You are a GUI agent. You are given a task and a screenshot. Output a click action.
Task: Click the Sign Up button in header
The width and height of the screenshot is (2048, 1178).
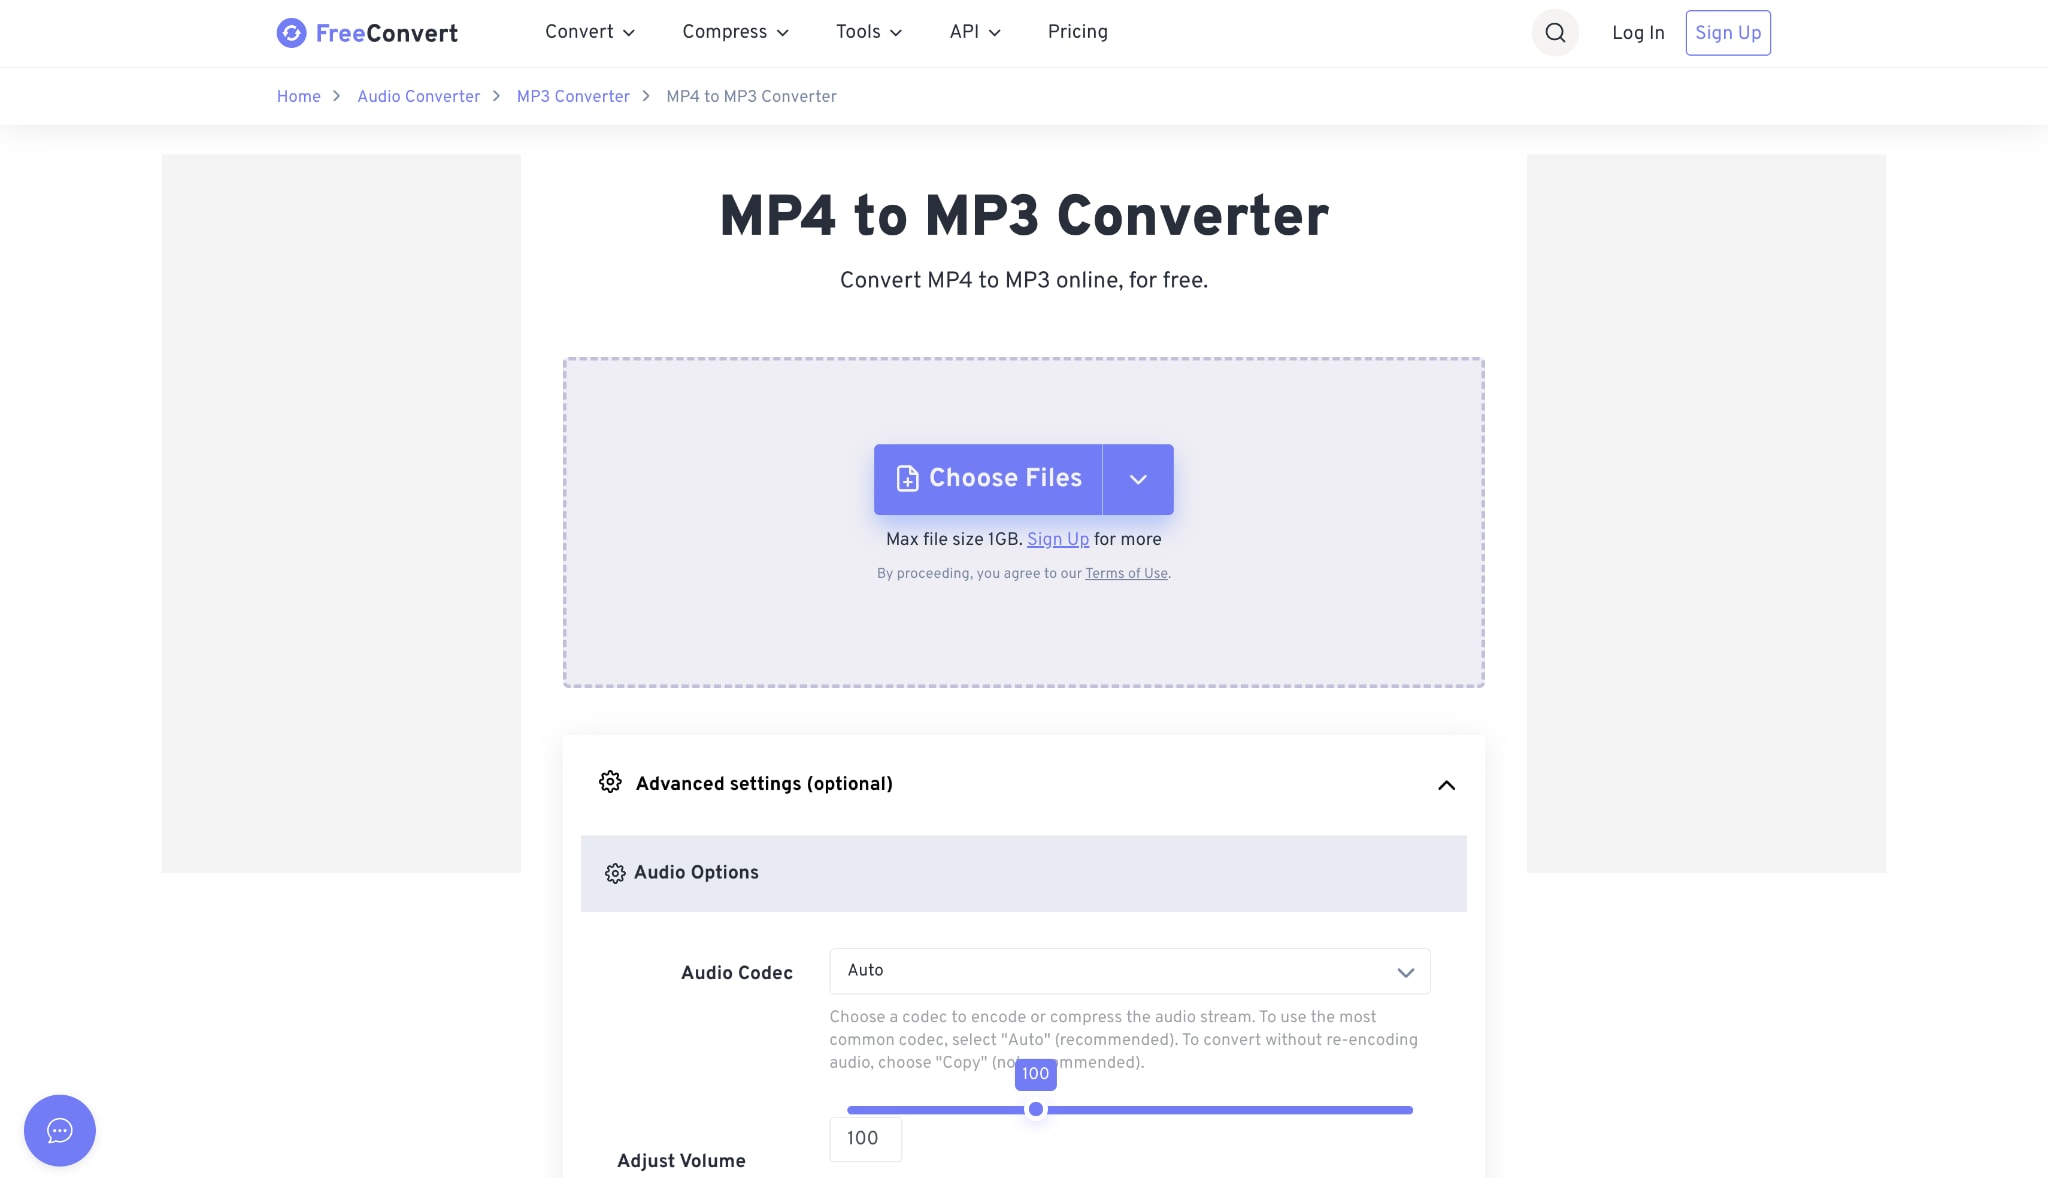[x=1728, y=33]
